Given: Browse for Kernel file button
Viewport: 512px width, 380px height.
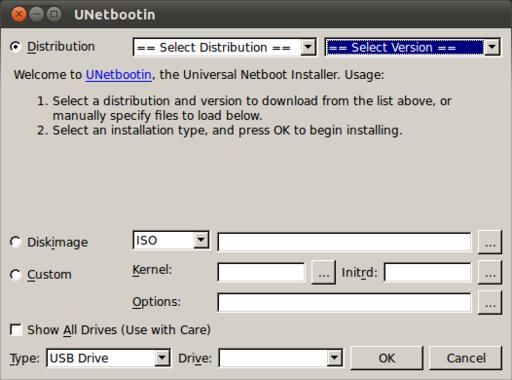Looking at the screenshot, I should click(x=323, y=273).
